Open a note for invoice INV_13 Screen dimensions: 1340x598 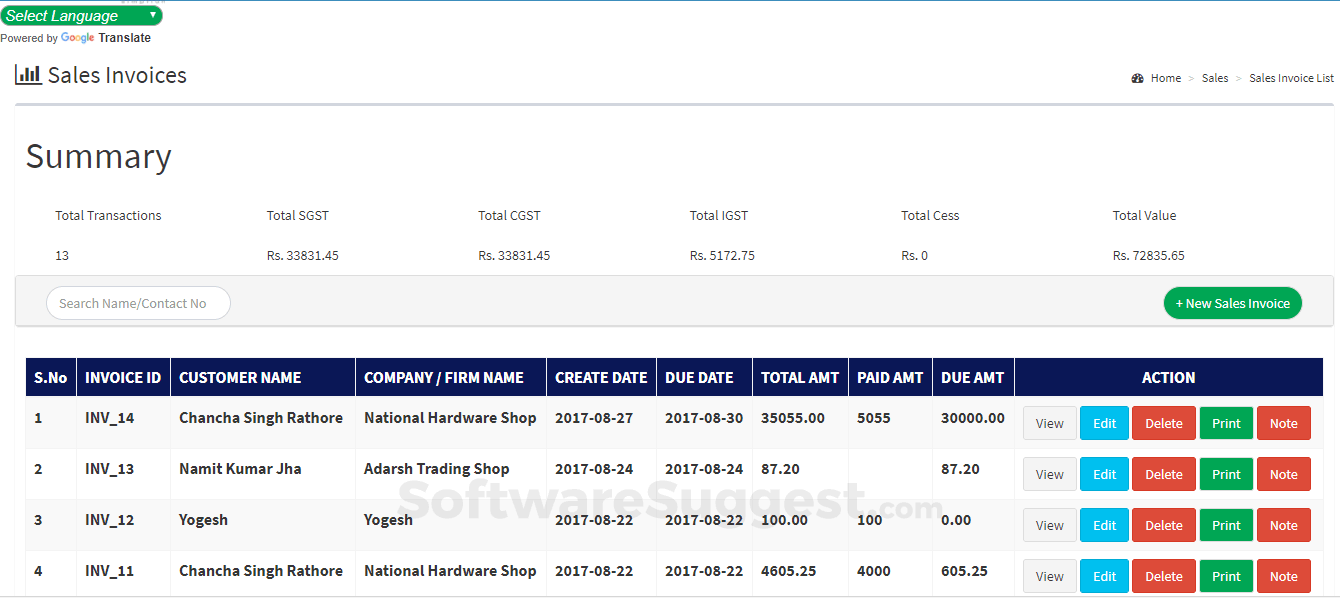point(1283,474)
